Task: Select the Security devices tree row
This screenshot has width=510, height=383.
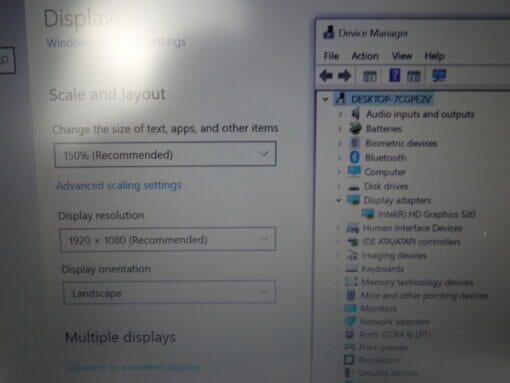Action: click(381, 373)
